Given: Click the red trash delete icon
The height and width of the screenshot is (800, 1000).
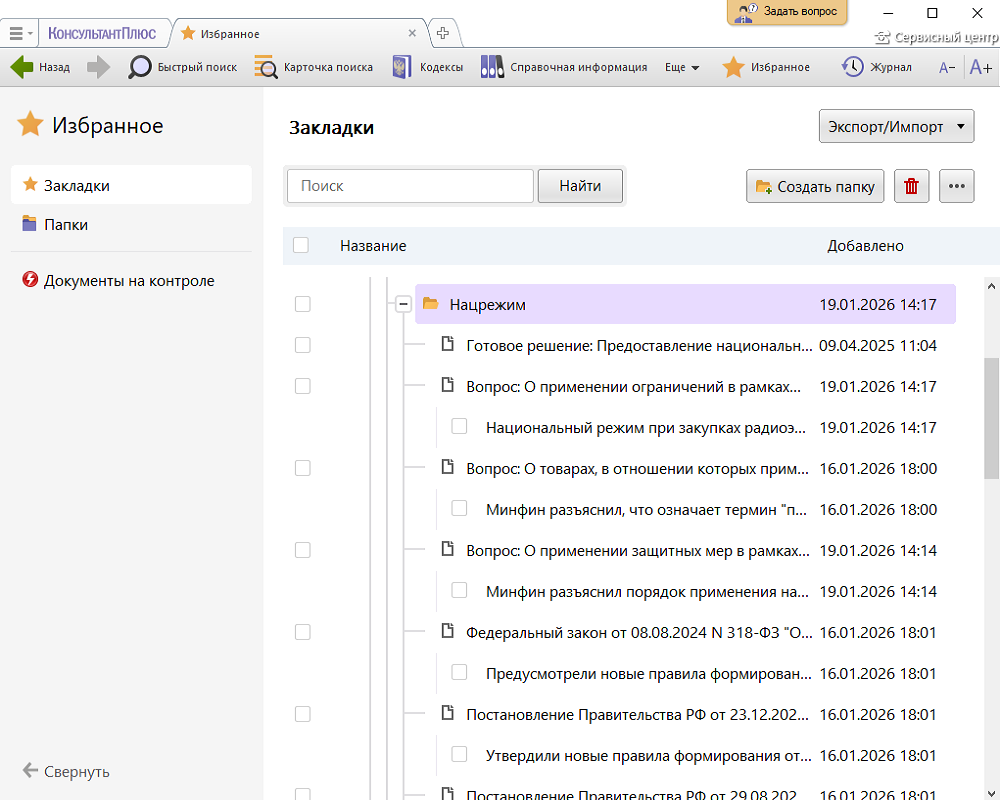Looking at the screenshot, I should click(x=911, y=186).
